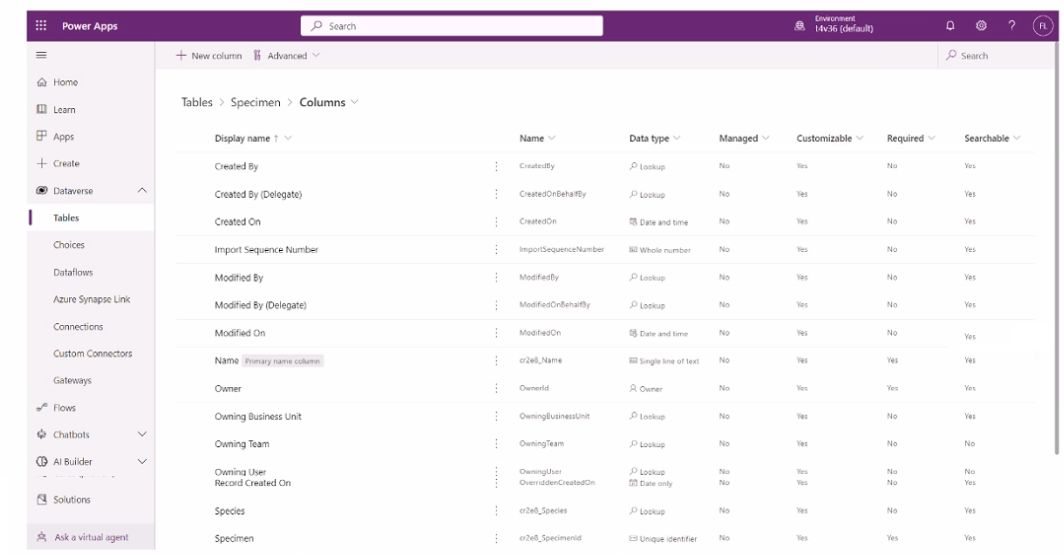Image resolution: width=1064 pixels, height=554 pixels.
Task: Expand the AI Builder section chevron
Action: pos(142,462)
